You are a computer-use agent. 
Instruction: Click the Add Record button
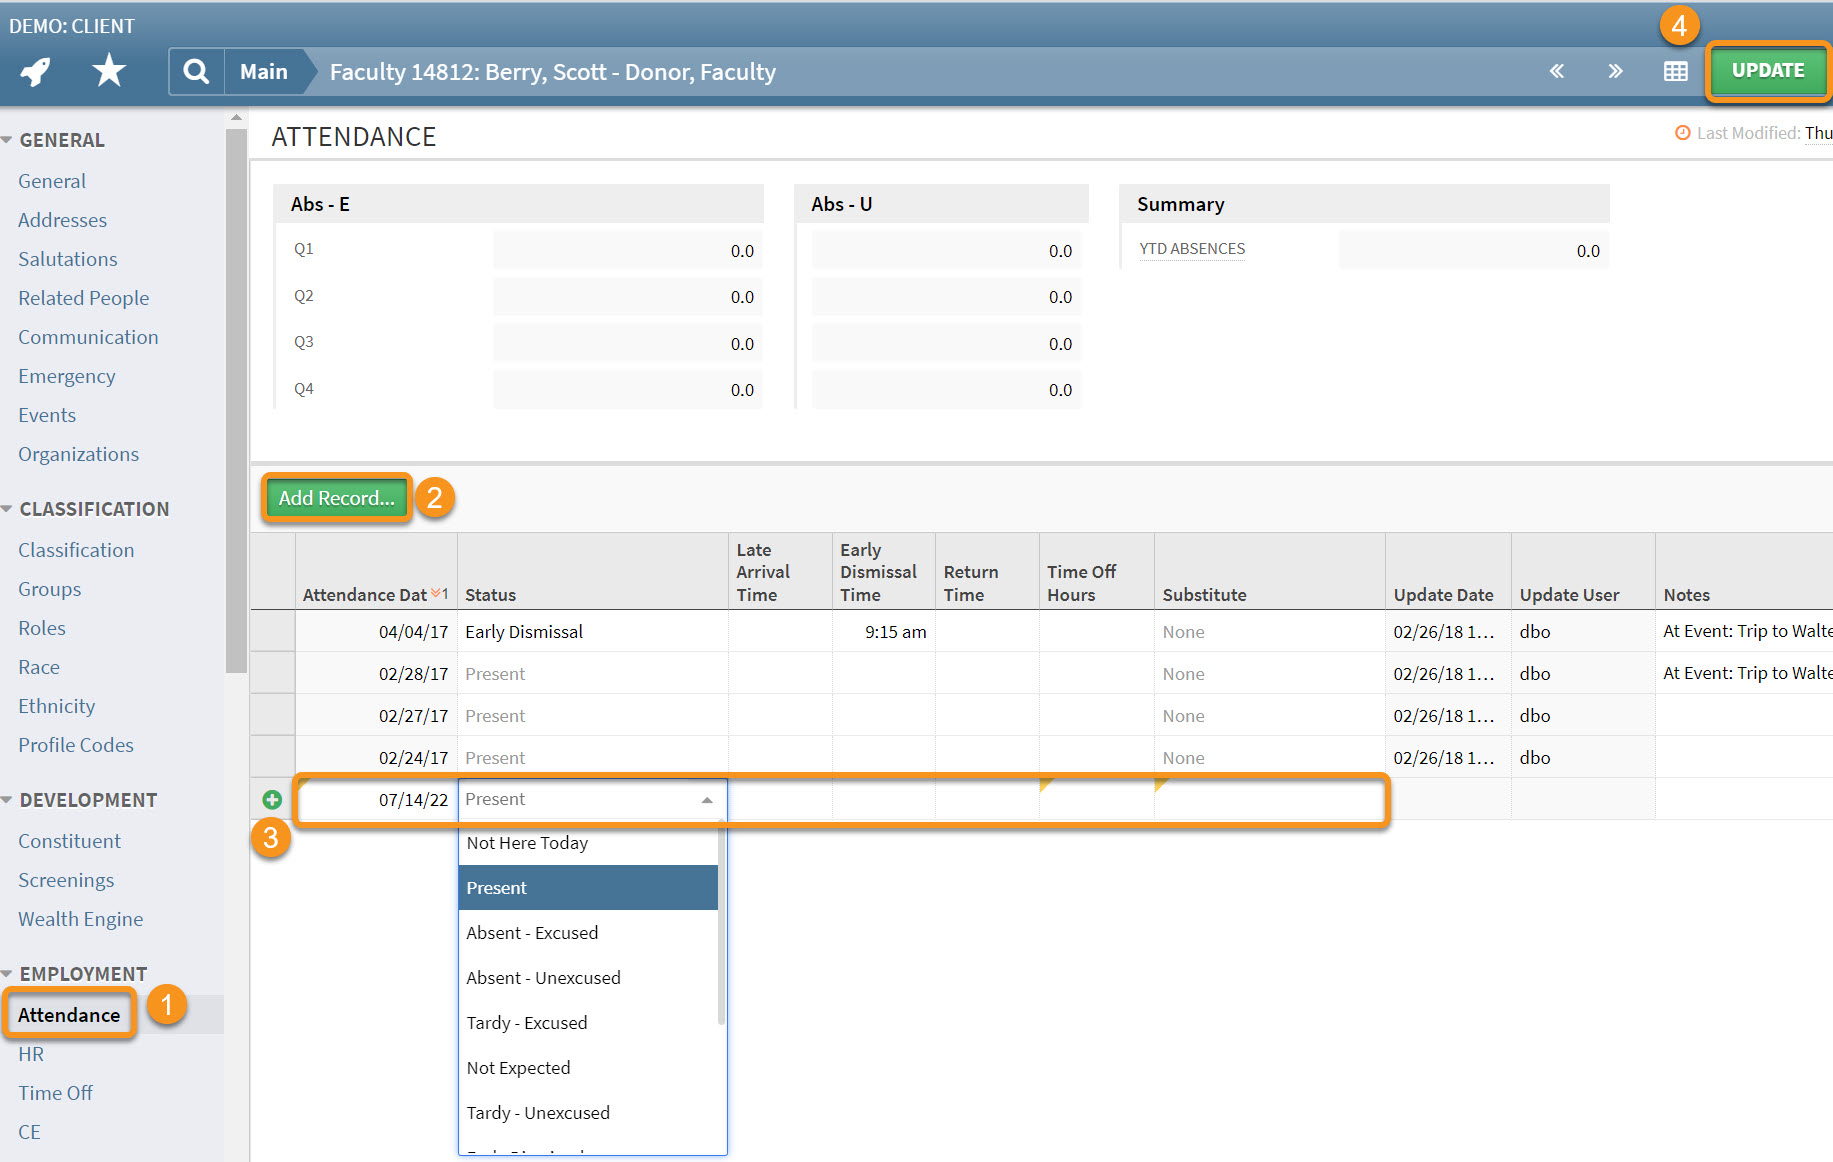coord(336,498)
